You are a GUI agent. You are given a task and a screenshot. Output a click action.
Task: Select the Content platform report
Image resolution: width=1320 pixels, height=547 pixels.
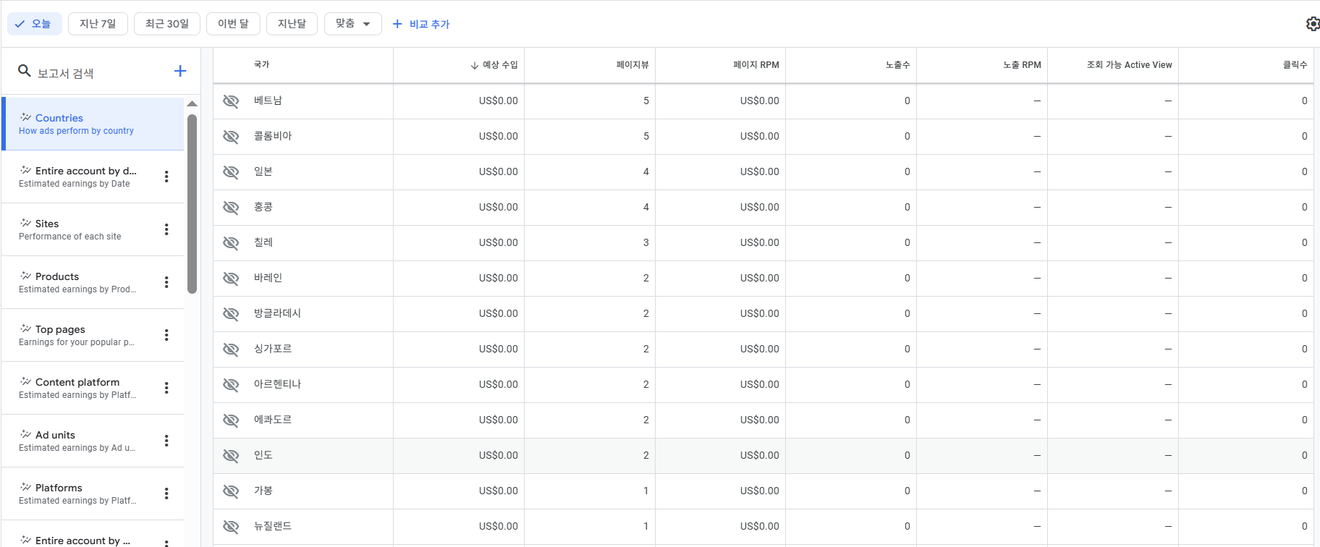tap(78, 388)
